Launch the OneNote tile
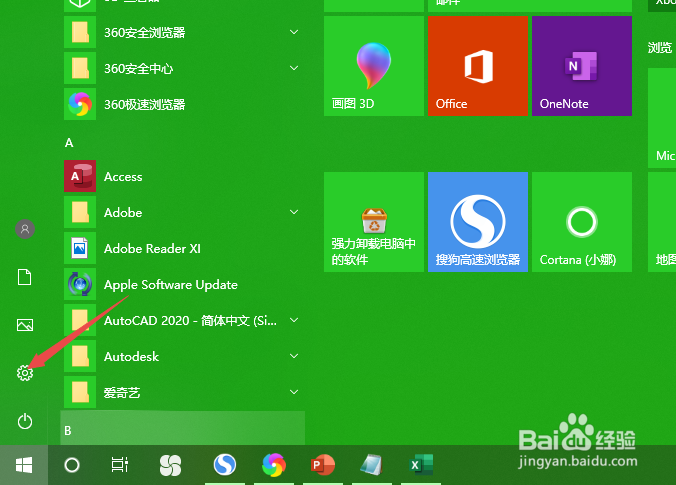This screenshot has height=485, width=676. click(582, 66)
